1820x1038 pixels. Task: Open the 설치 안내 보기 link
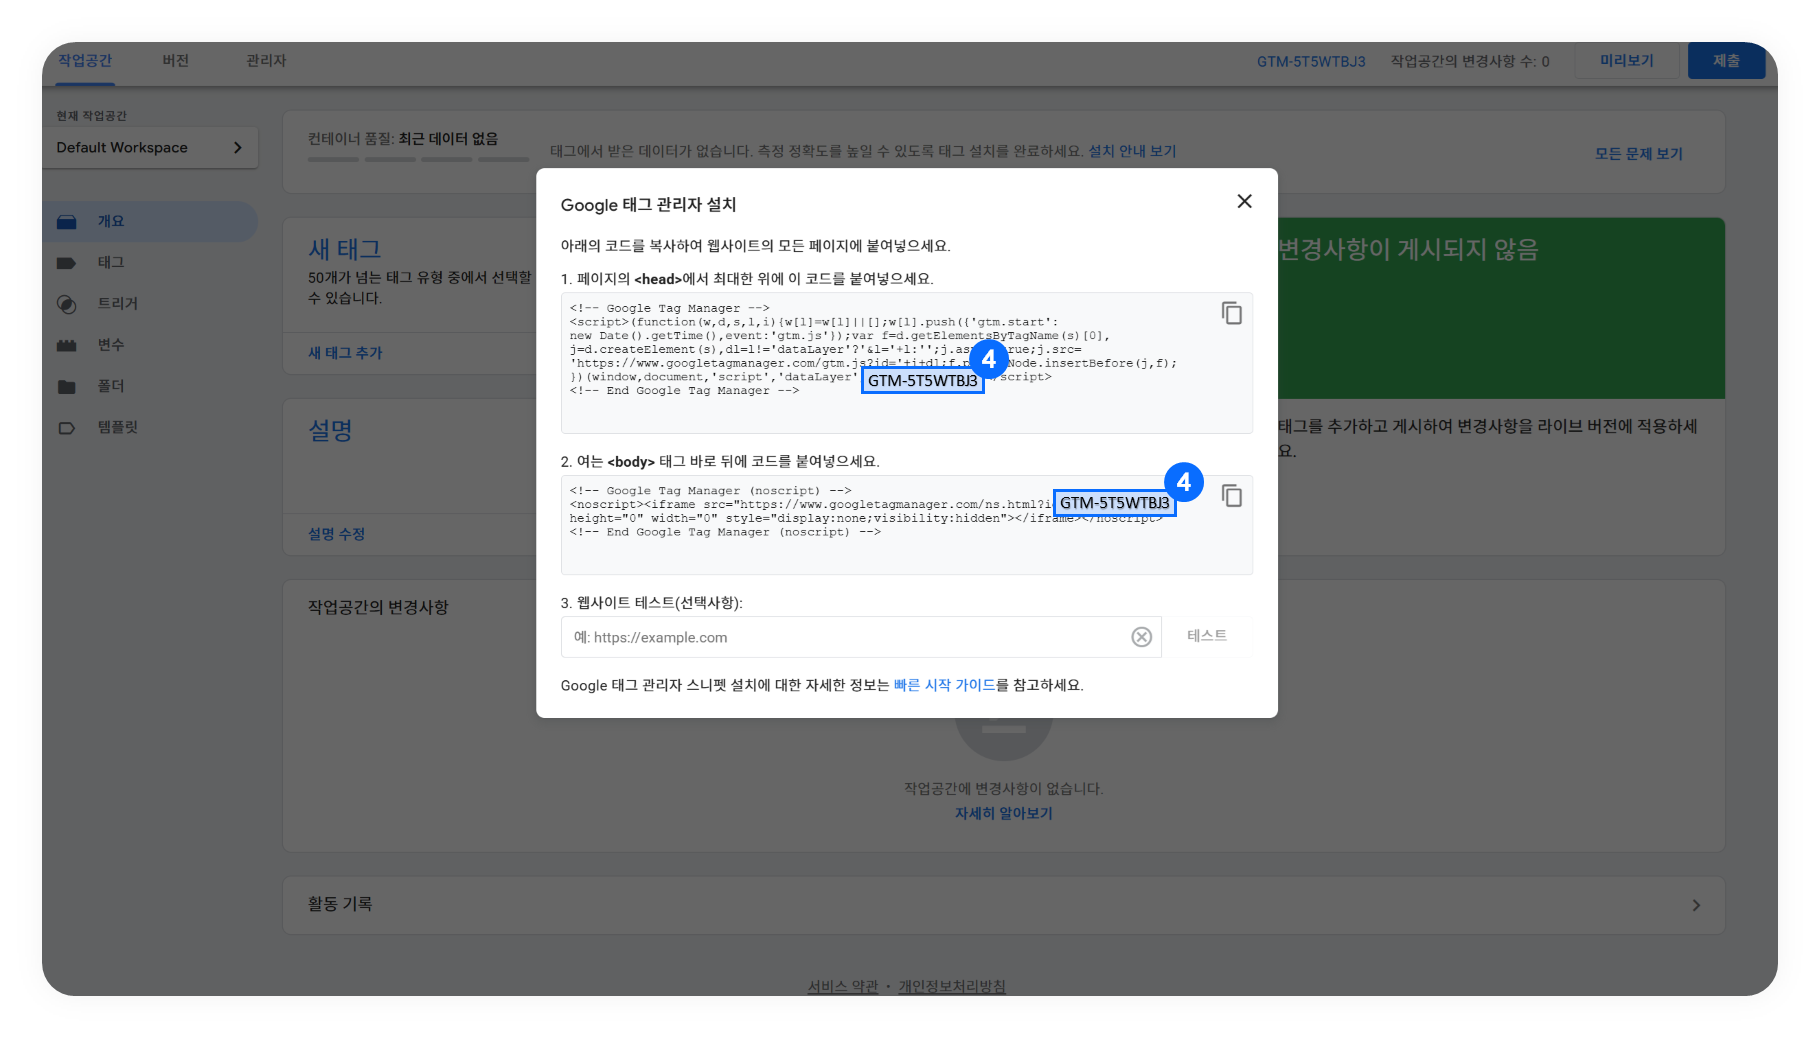click(x=1132, y=151)
